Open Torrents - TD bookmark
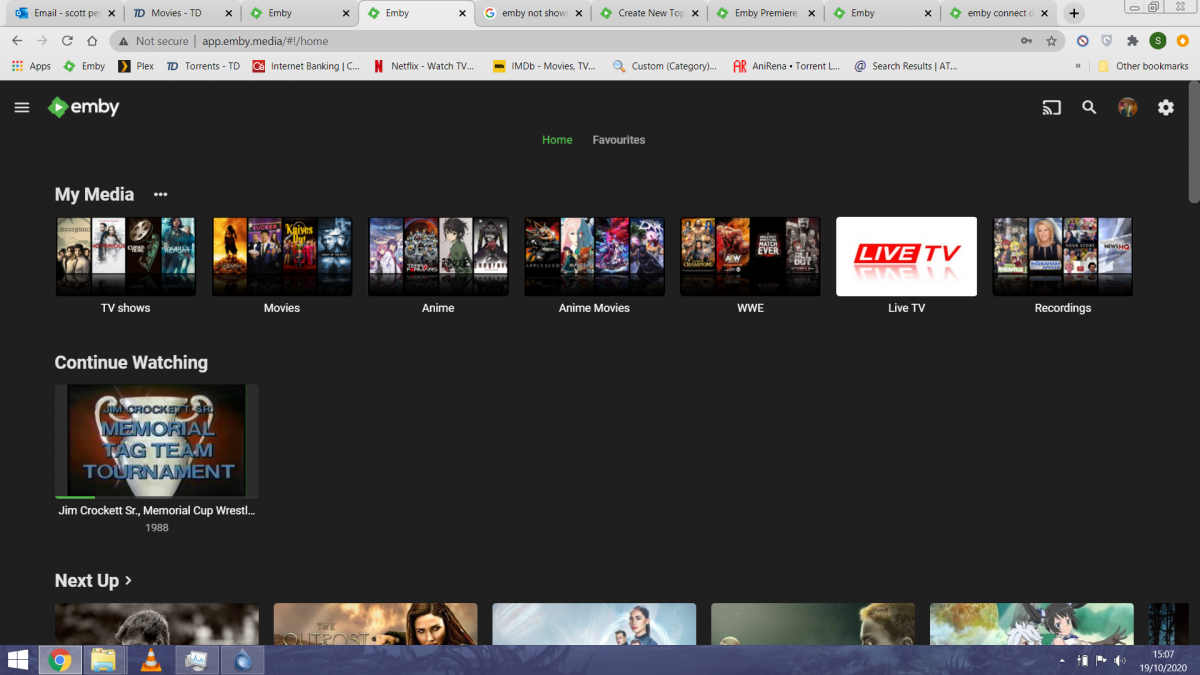The height and width of the screenshot is (675, 1200). click(203, 66)
